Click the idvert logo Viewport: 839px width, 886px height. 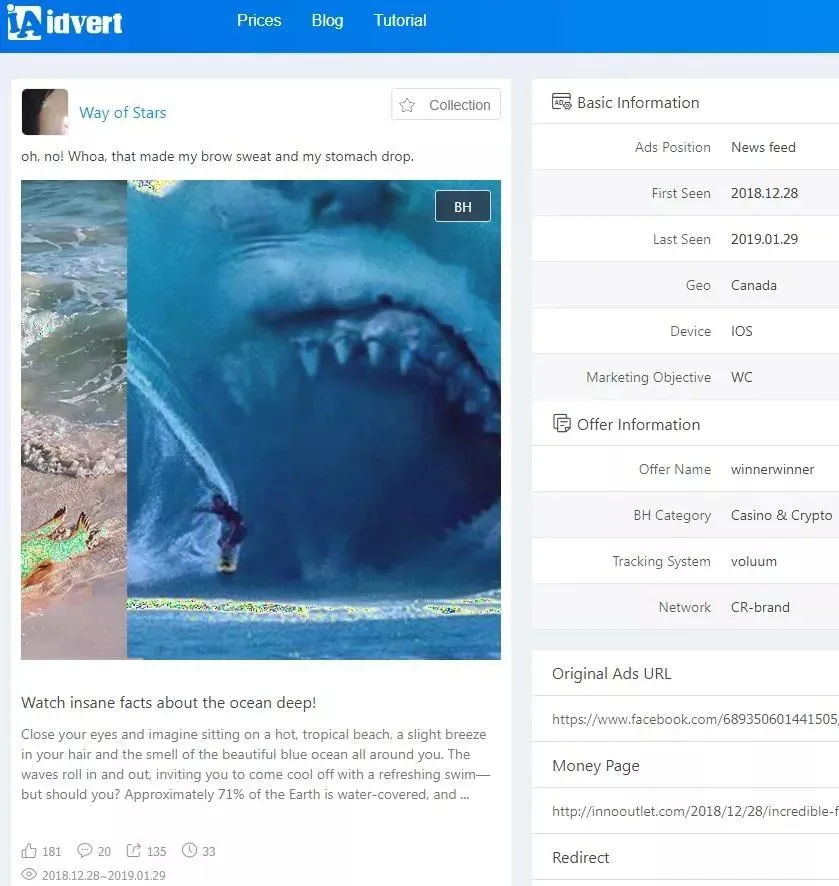(x=65, y=22)
